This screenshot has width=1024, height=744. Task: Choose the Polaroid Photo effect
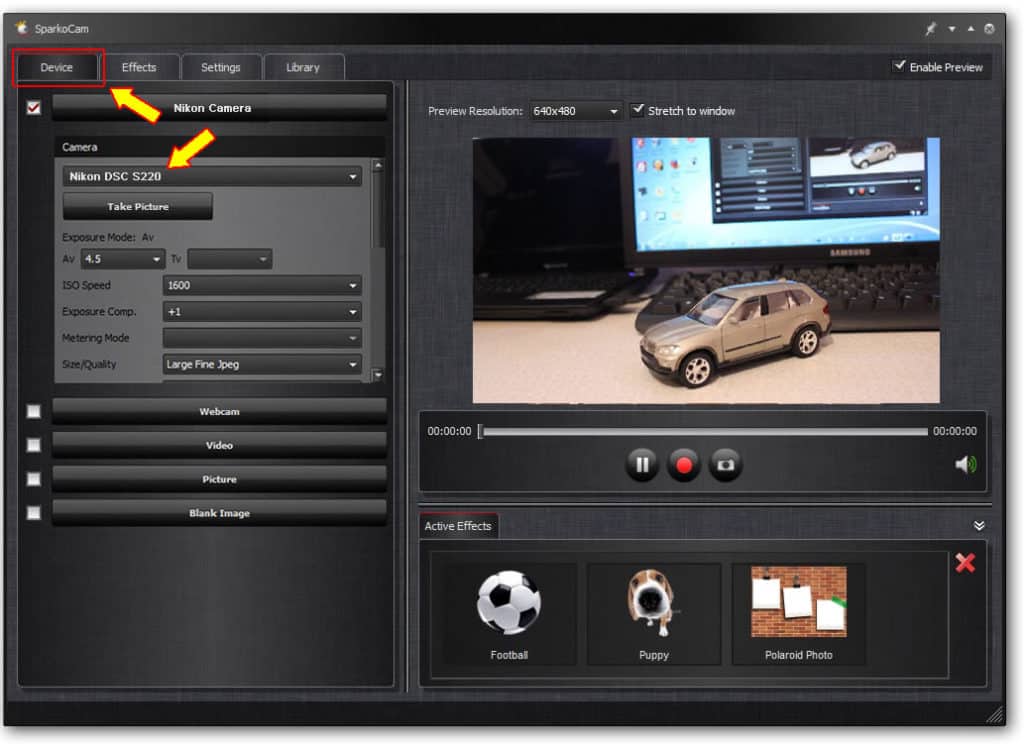point(798,613)
